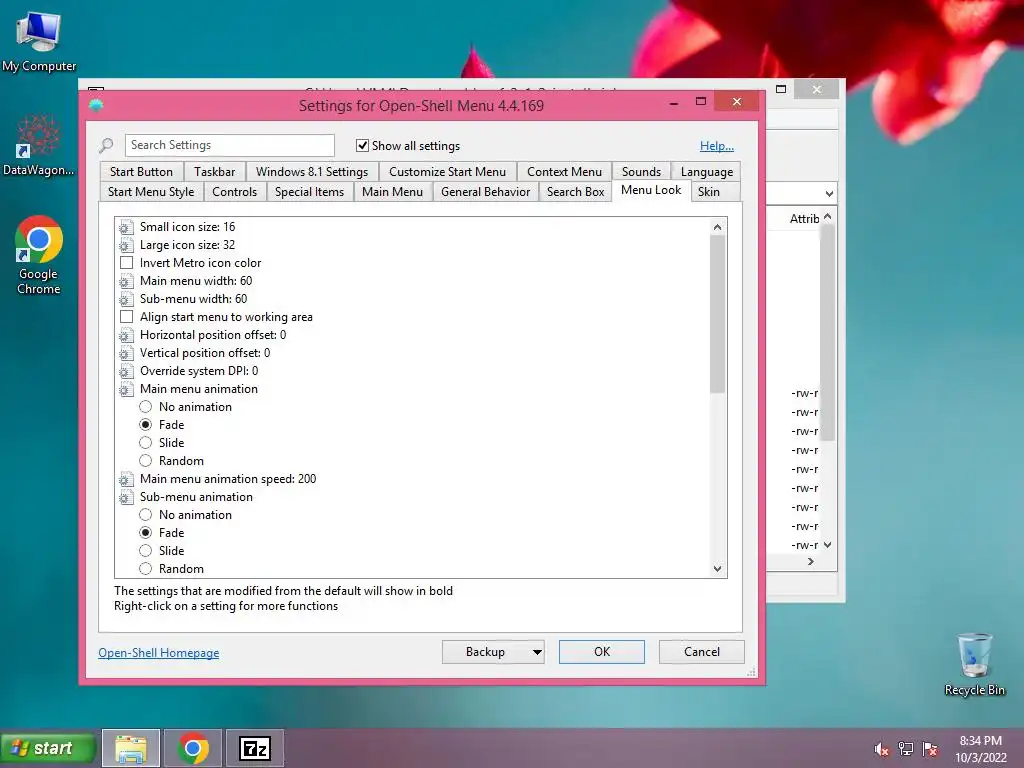Uncheck Show all settings
Image resolution: width=1024 pixels, height=768 pixels.
[x=362, y=145]
